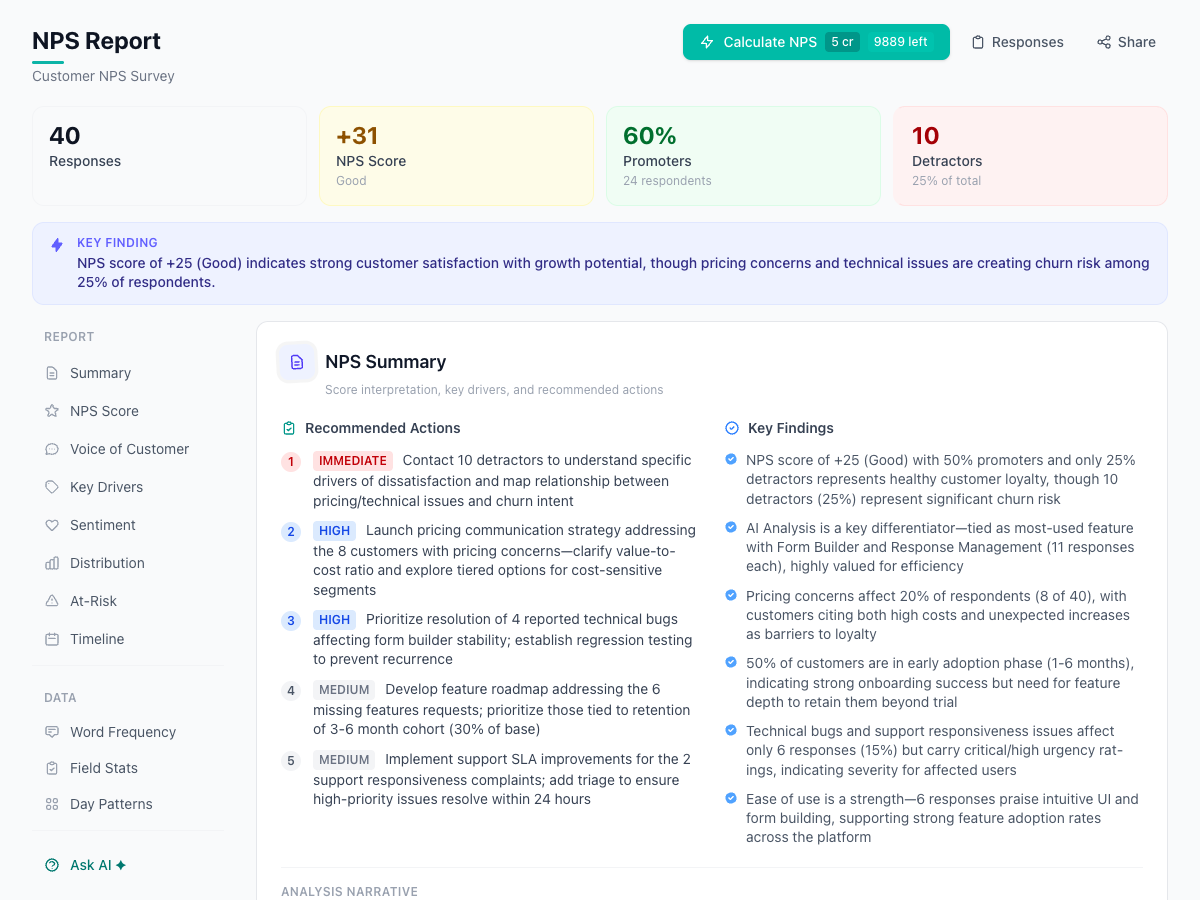This screenshot has width=1200, height=900.
Task: Click the NPS Summary document icon
Action: pos(297,362)
